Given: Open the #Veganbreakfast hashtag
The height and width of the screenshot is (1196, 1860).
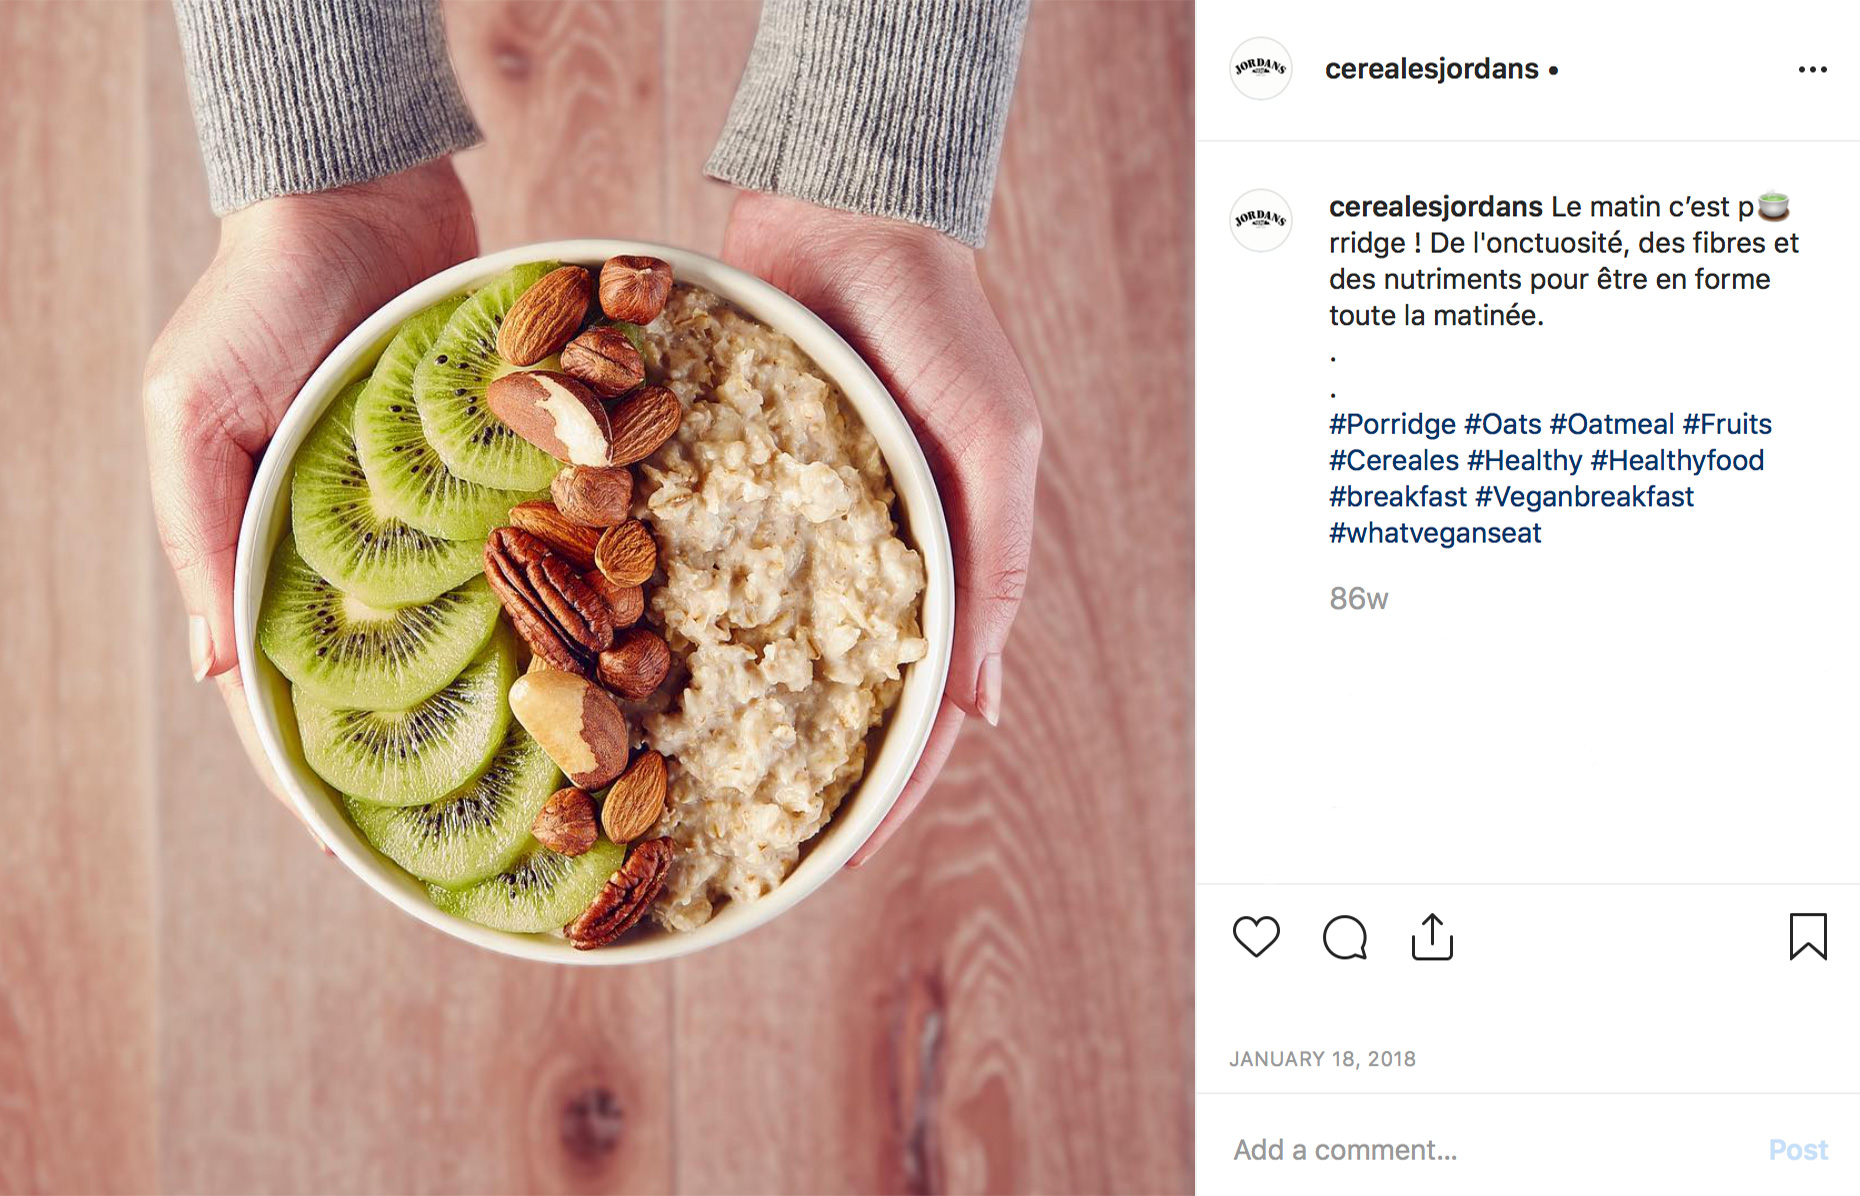Looking at the screenshot, I should (1584, 496).
